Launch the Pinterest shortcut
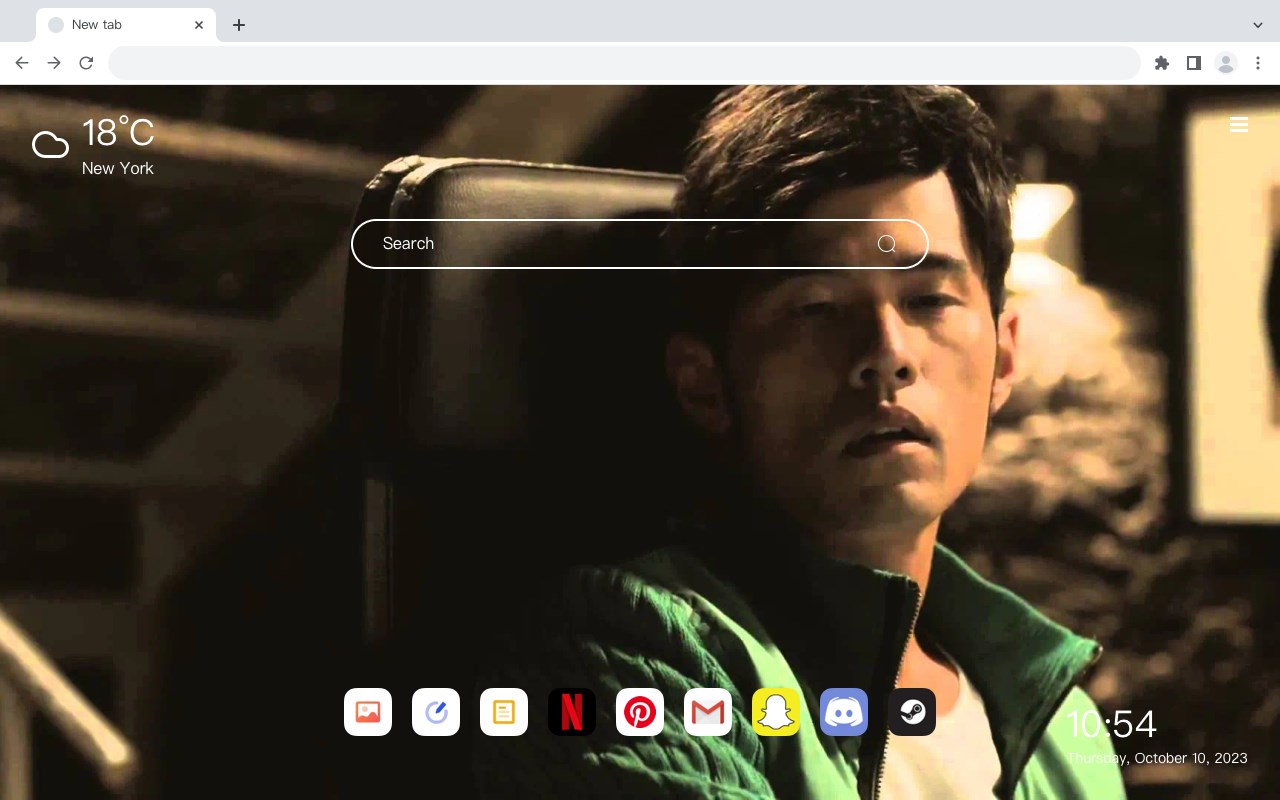The width and height of the screenshot is (1280, 800). (640, 712)
